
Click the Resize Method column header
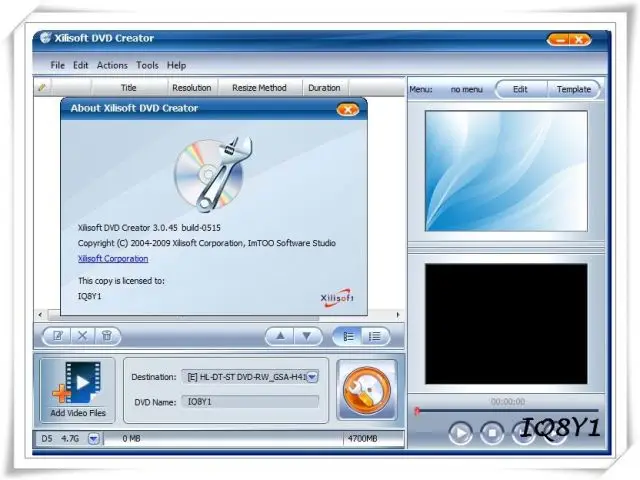[259, 88]
